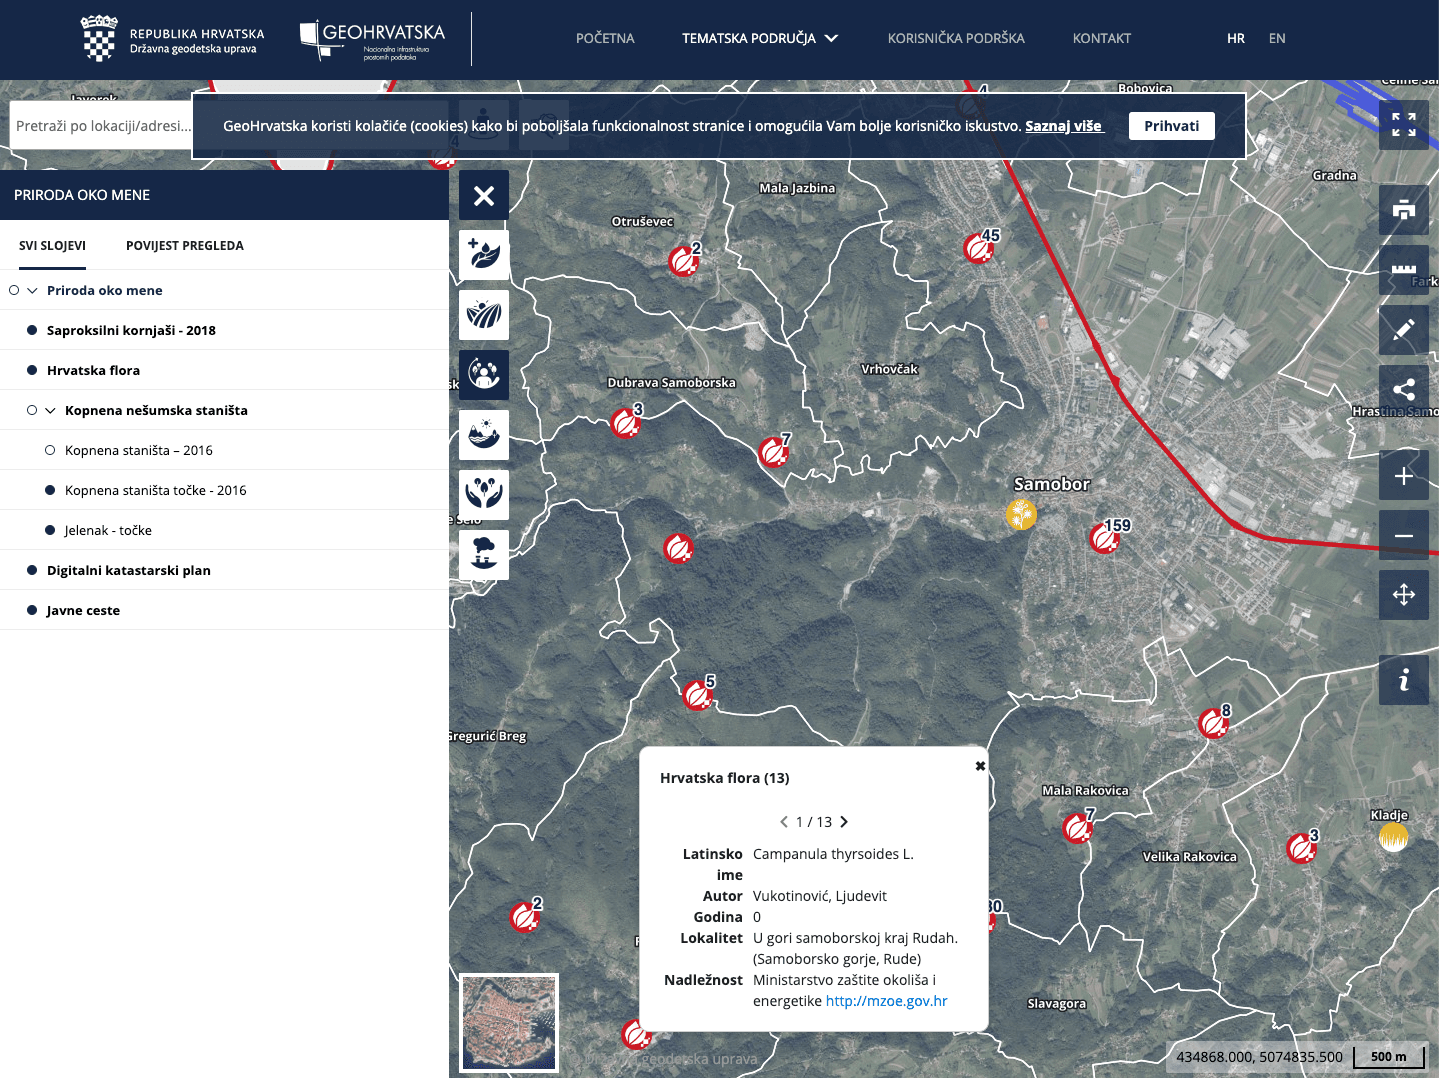1439x1078 pixels.
Task: Click the yellow marker at Samobor
Action: [x=1021, y=515]
